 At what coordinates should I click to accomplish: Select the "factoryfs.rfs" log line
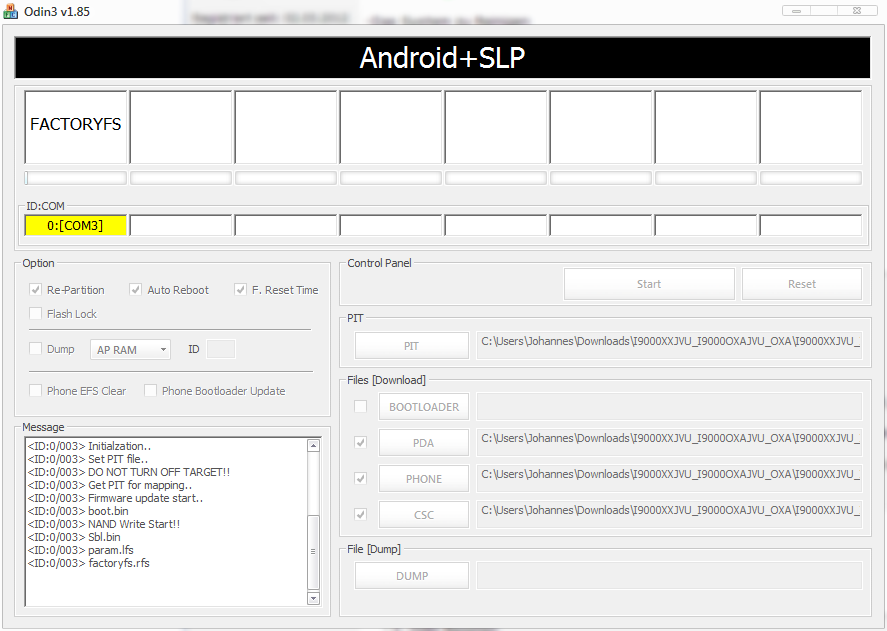88,563
